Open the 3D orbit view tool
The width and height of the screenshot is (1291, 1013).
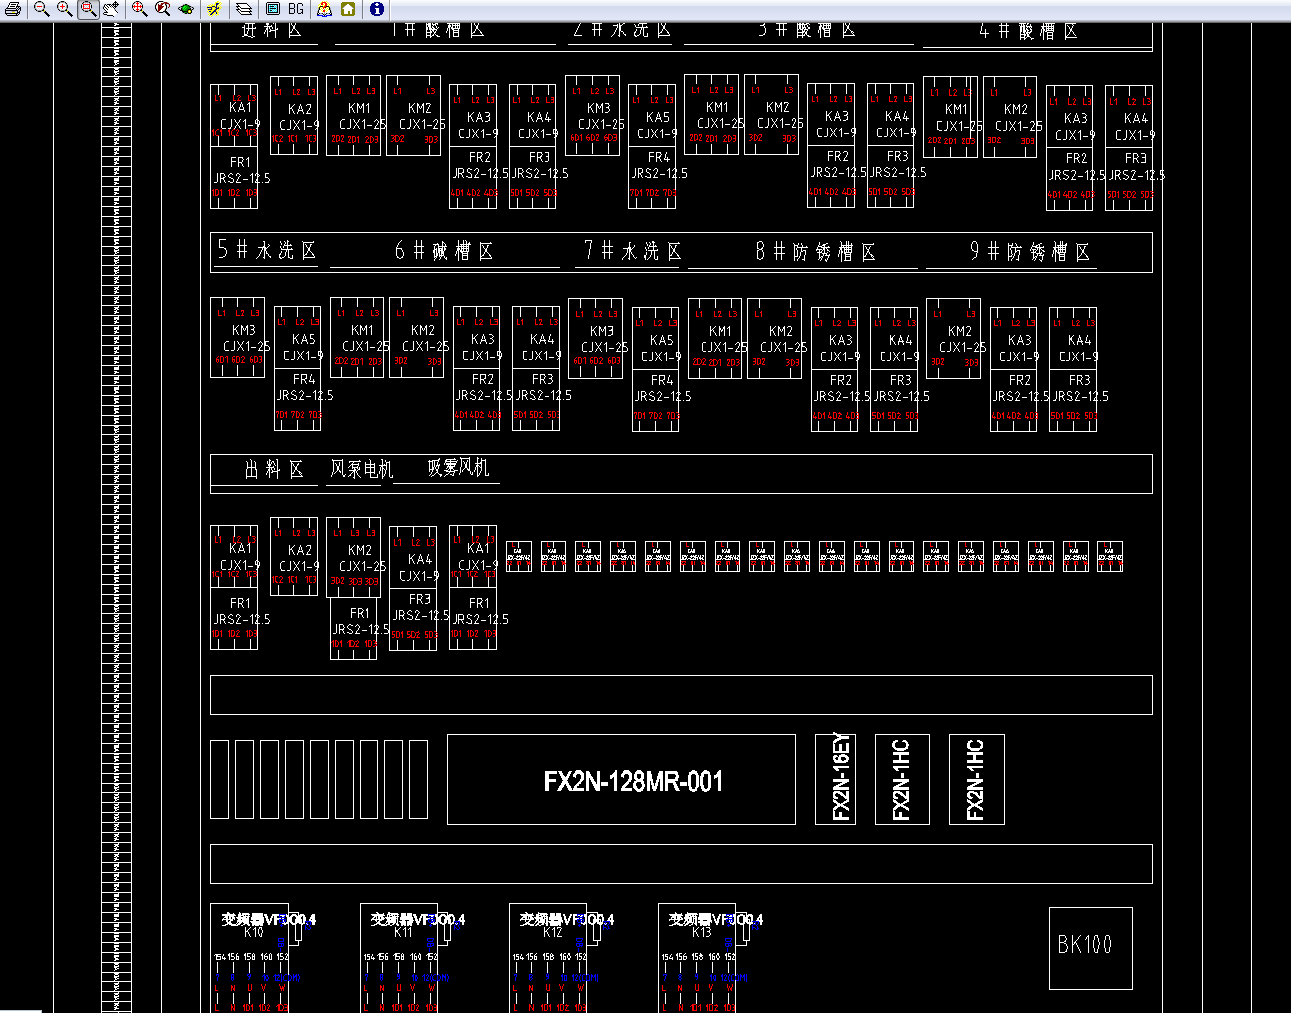coord(186,9)
